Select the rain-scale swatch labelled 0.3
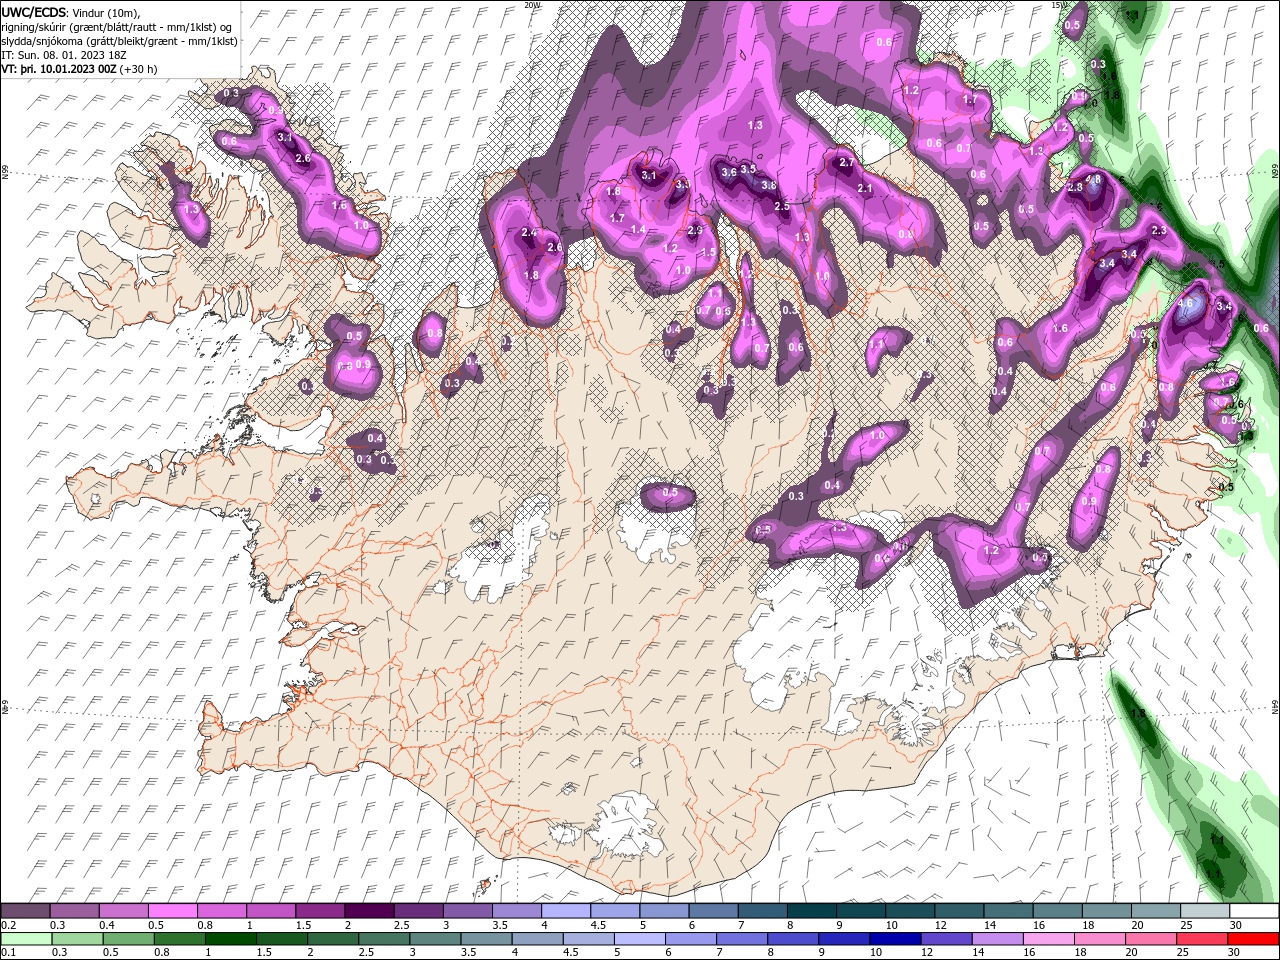Image resolution: width=1280 pixels, height=960 pixels. (75, 939)
